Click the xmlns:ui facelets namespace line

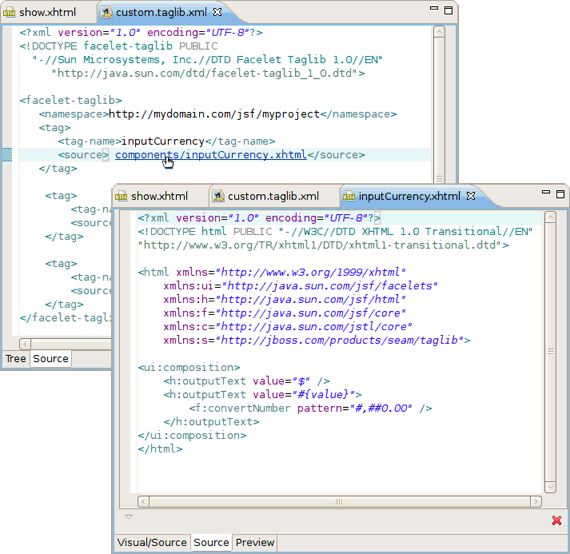click(300, 286)
